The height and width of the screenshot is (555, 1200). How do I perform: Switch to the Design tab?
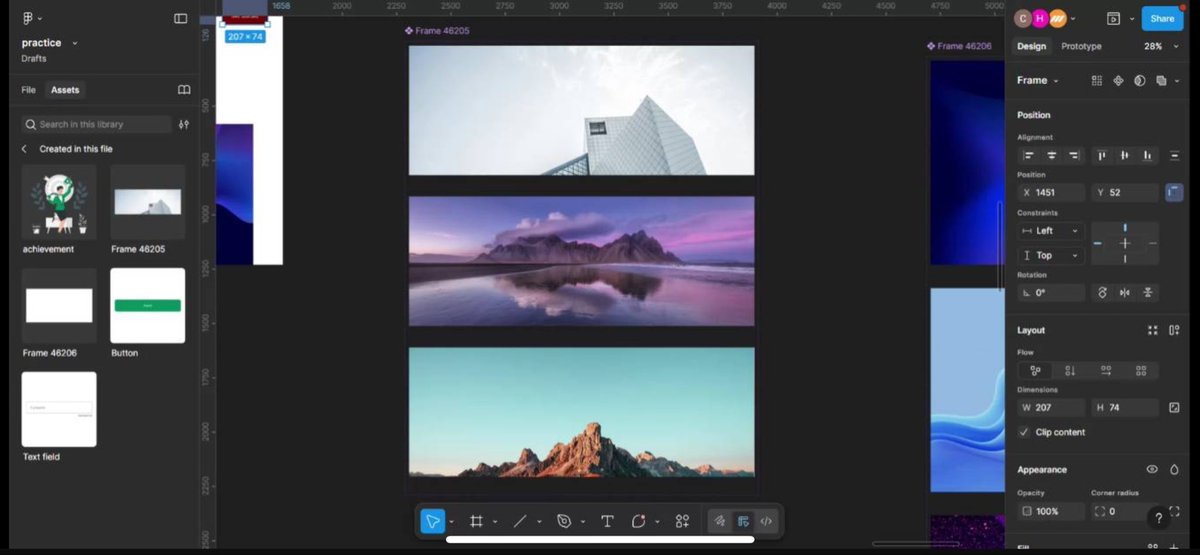point(1031,46)
